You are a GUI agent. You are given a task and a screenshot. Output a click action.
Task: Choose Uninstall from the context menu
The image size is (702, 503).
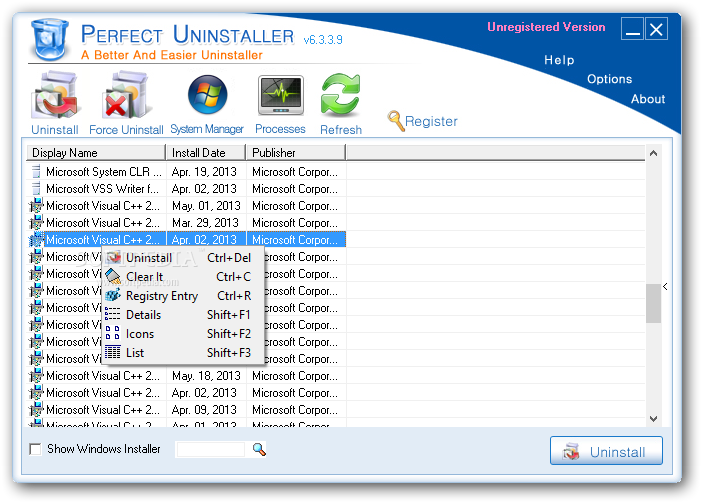(x=184, y=258)
